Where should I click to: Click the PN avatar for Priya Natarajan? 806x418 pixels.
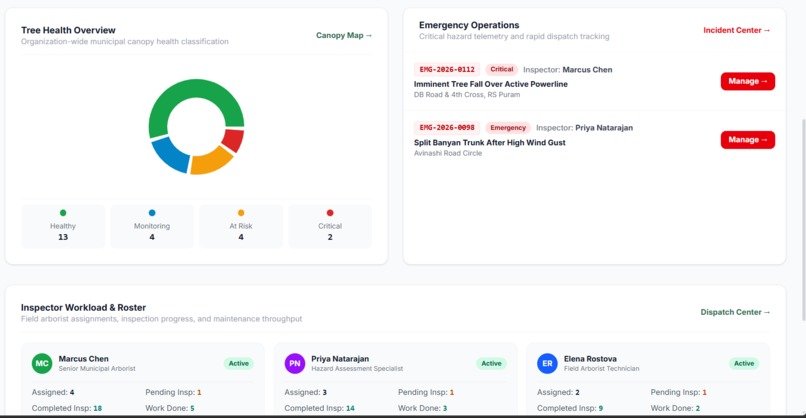[x=295, y=364]
